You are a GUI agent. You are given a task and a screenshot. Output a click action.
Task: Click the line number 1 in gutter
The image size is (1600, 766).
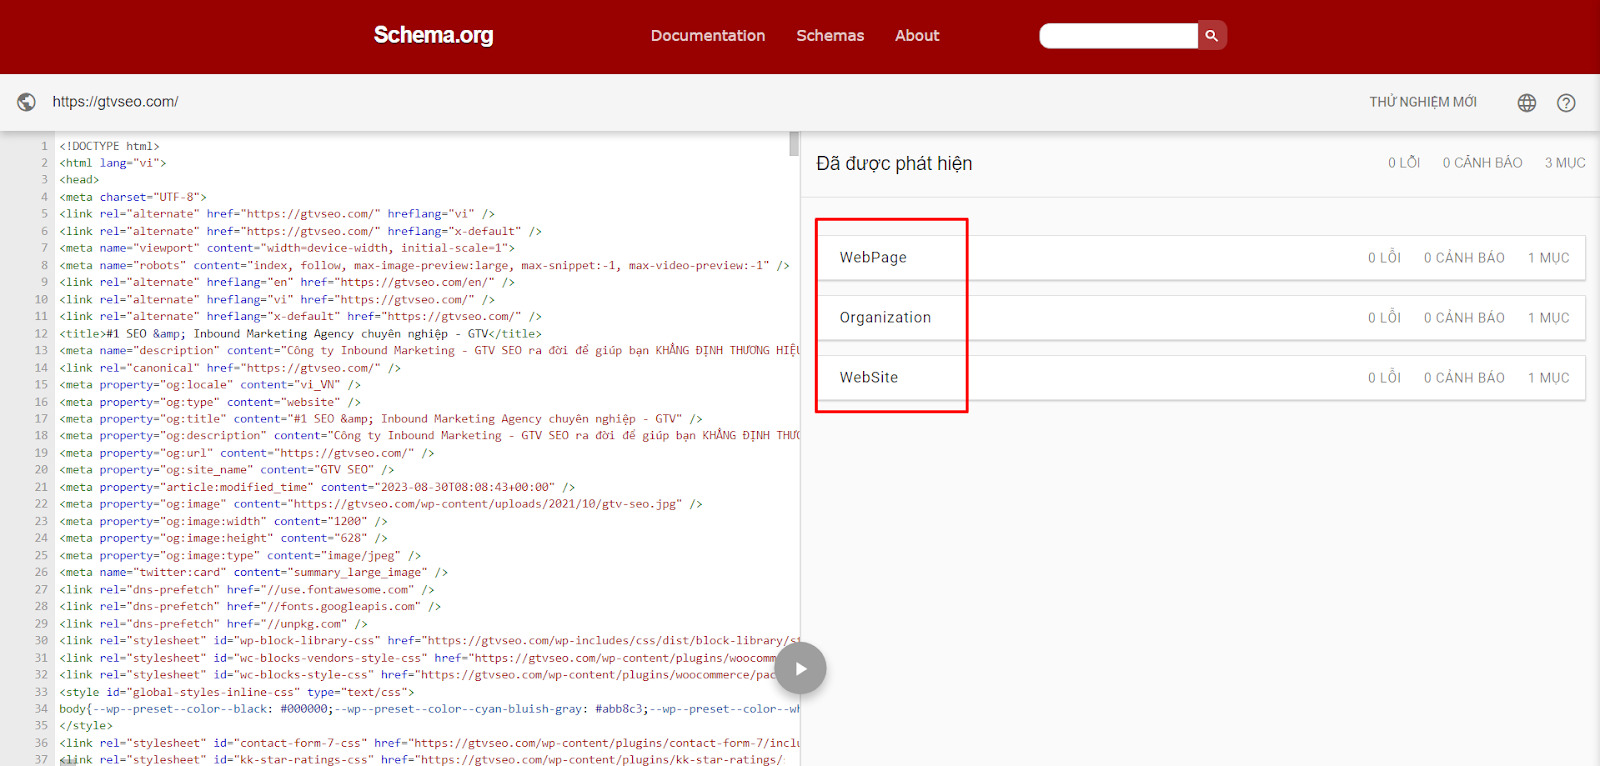pyautogui.click(x=44, y=146)
